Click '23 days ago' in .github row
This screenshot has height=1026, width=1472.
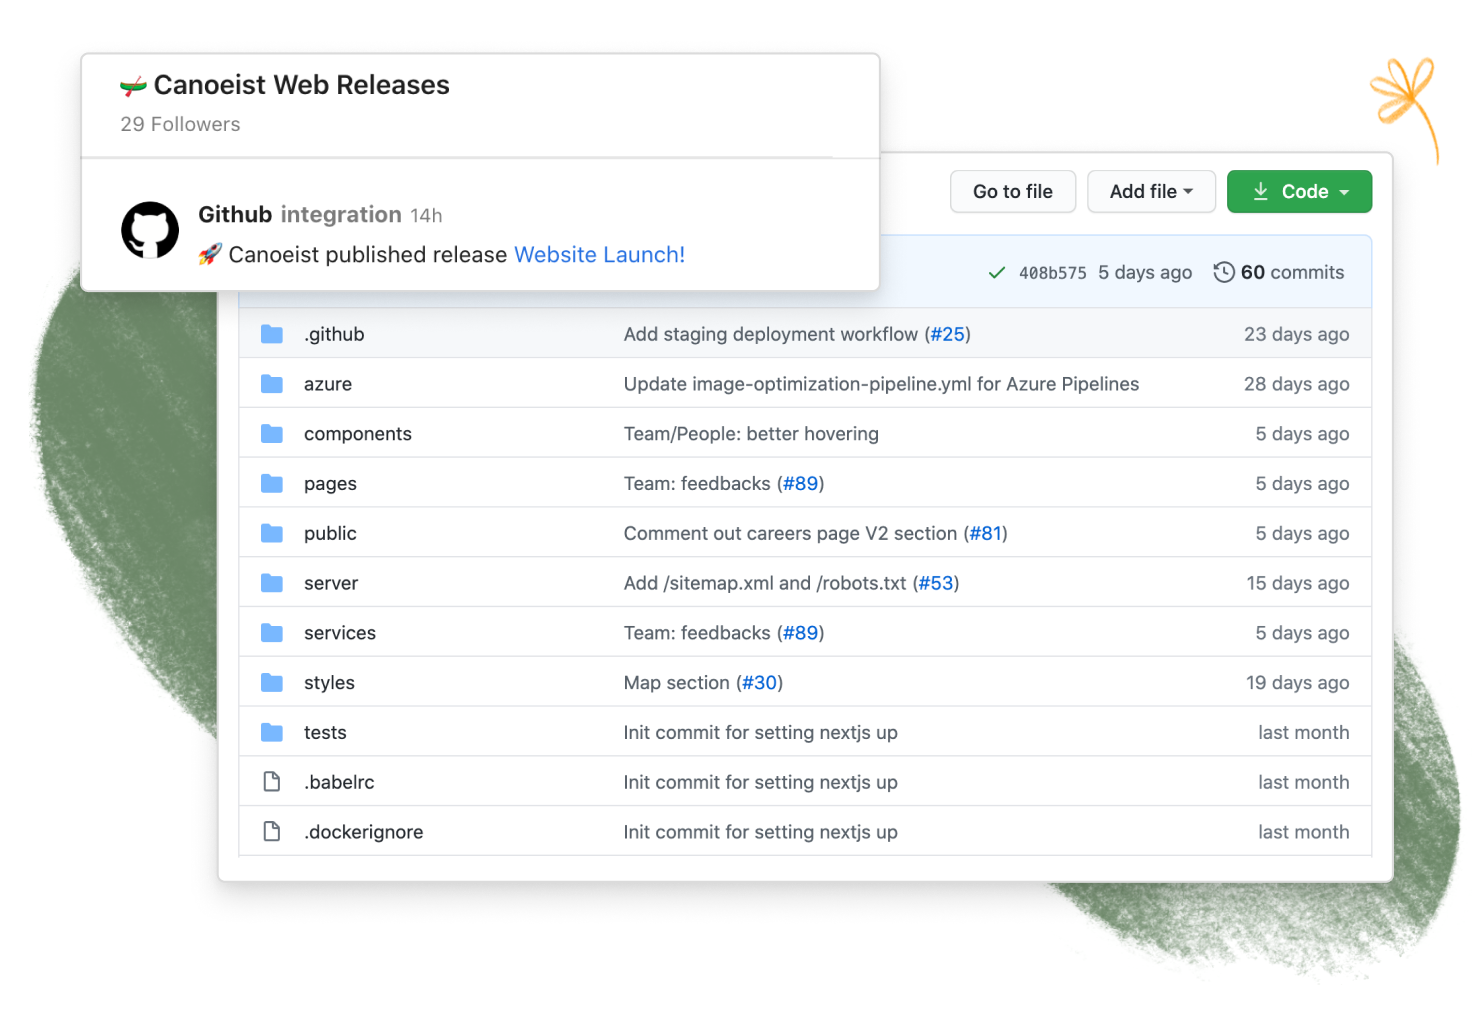(x=1296, y=334)
